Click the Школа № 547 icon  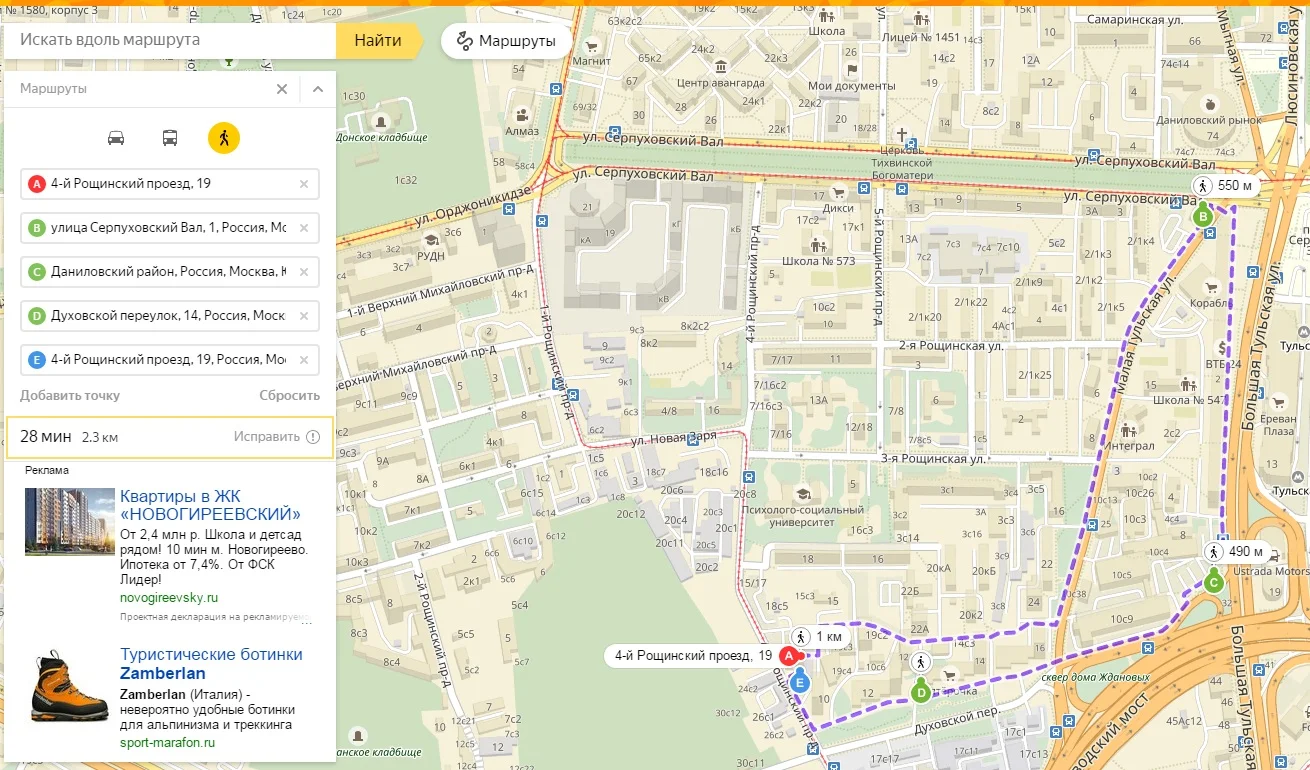1188,382
